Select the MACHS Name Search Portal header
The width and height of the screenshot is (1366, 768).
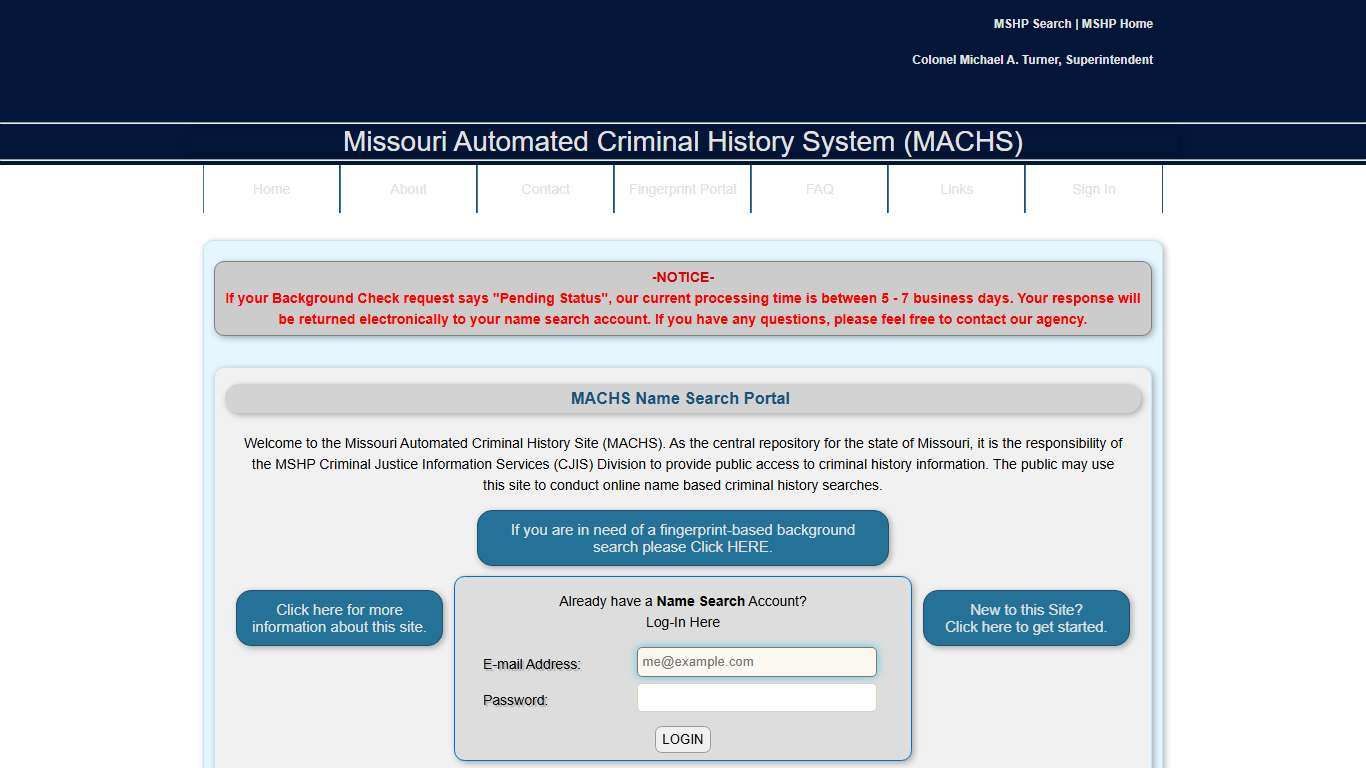pos(681,398)
